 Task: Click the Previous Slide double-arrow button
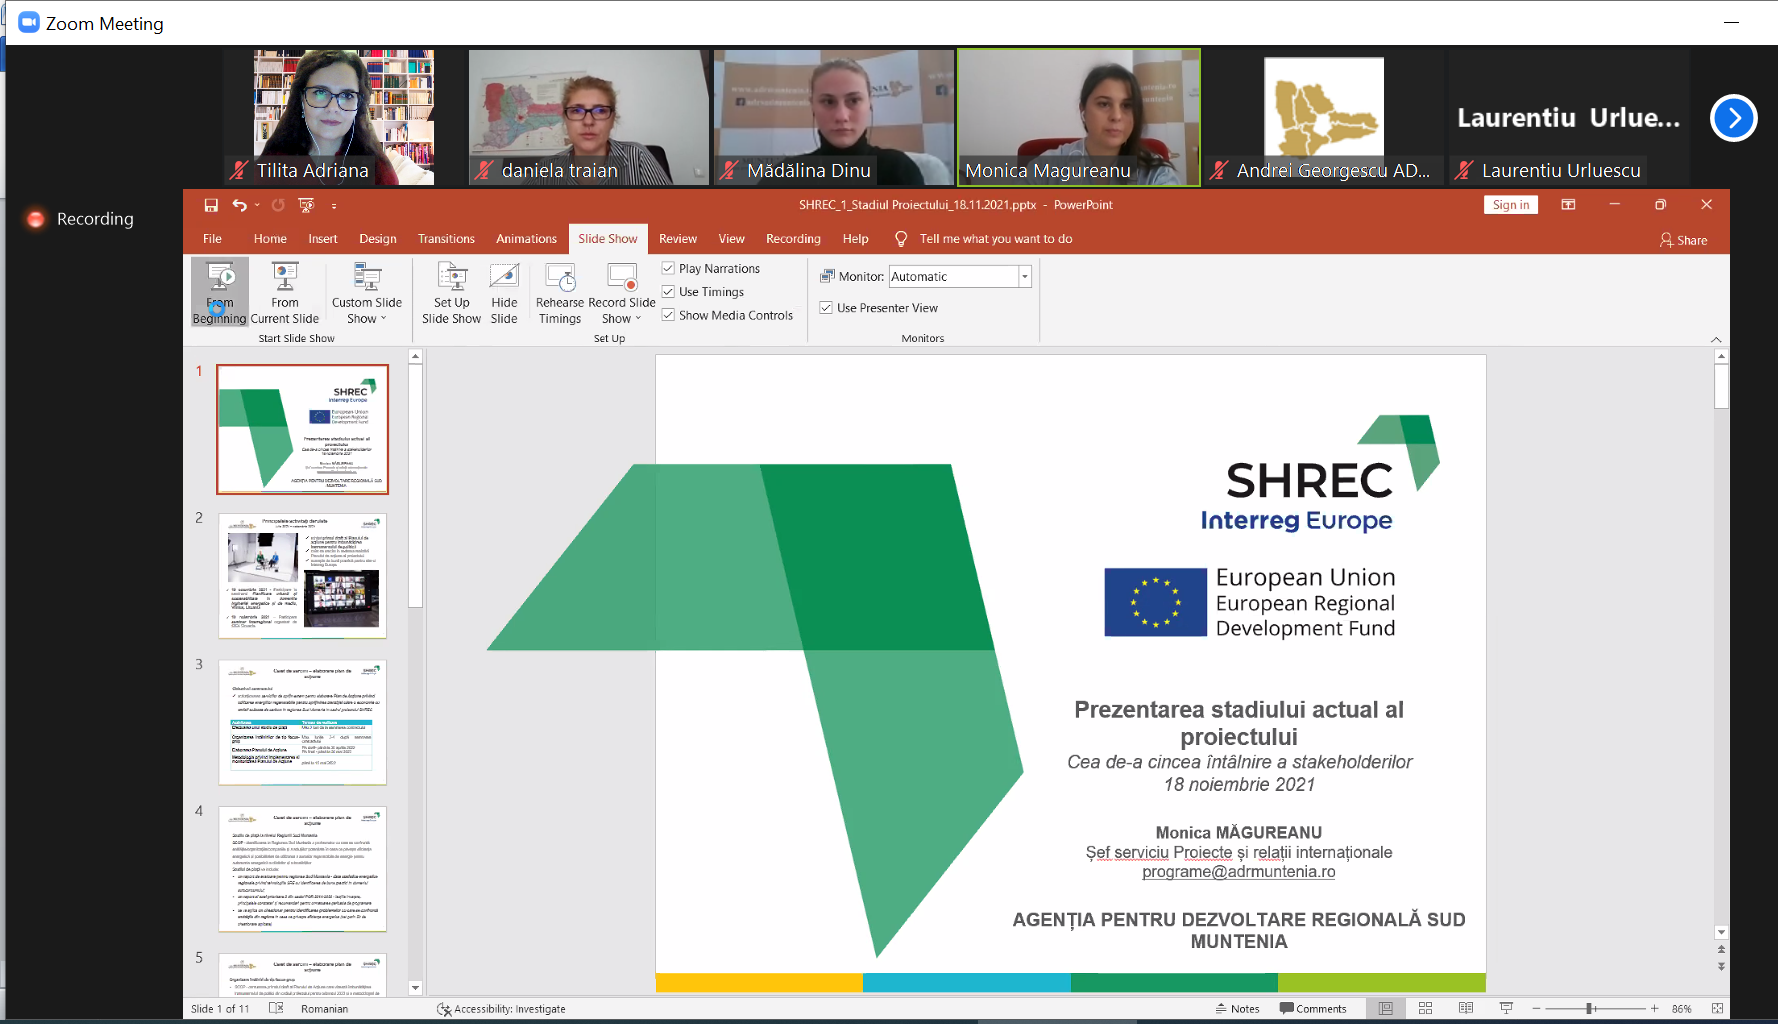click(1721, 949)
